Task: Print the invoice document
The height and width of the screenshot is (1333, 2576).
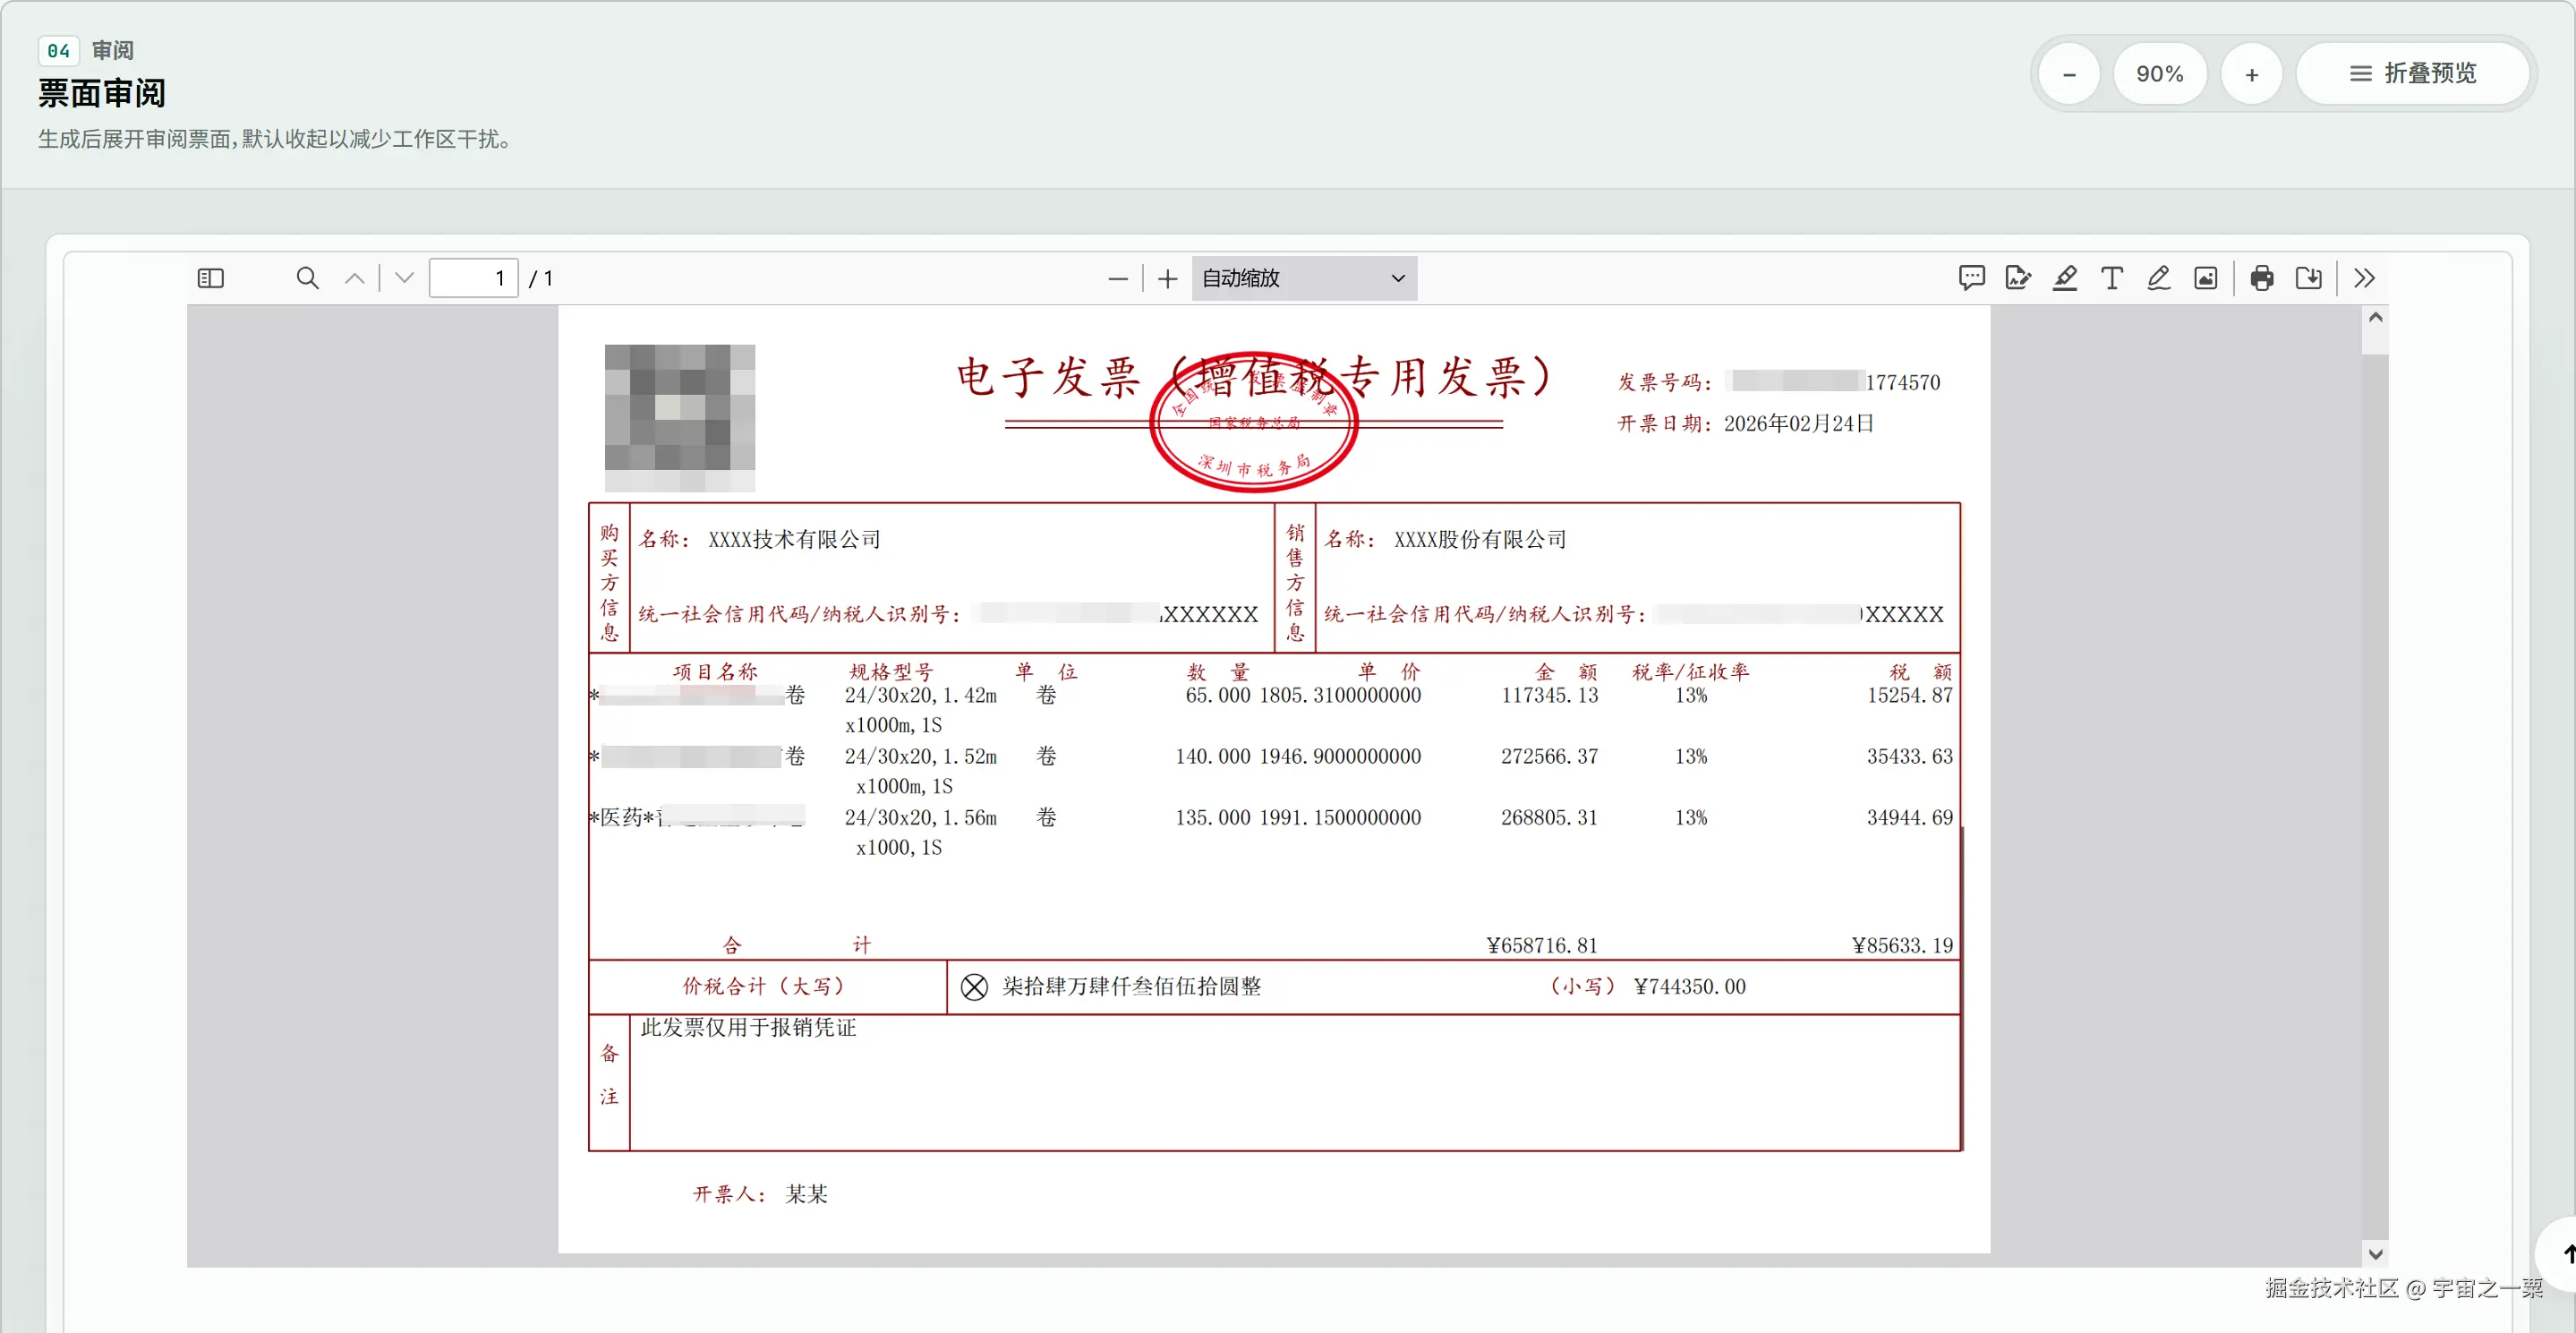Action: coord(2262,278)
